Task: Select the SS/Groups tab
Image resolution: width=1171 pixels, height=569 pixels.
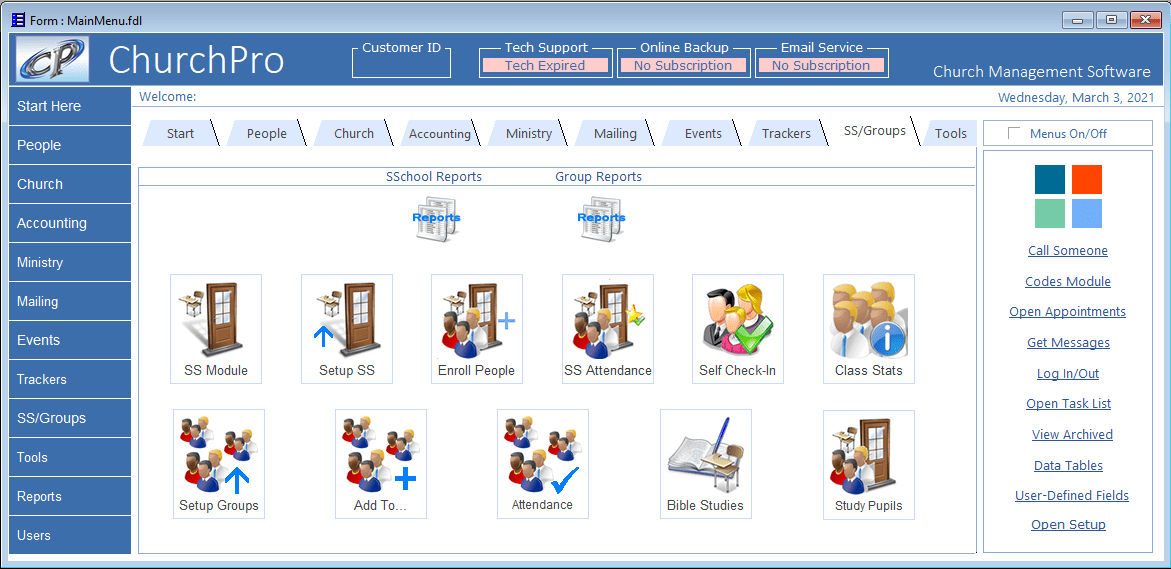Action: point(875,131)
